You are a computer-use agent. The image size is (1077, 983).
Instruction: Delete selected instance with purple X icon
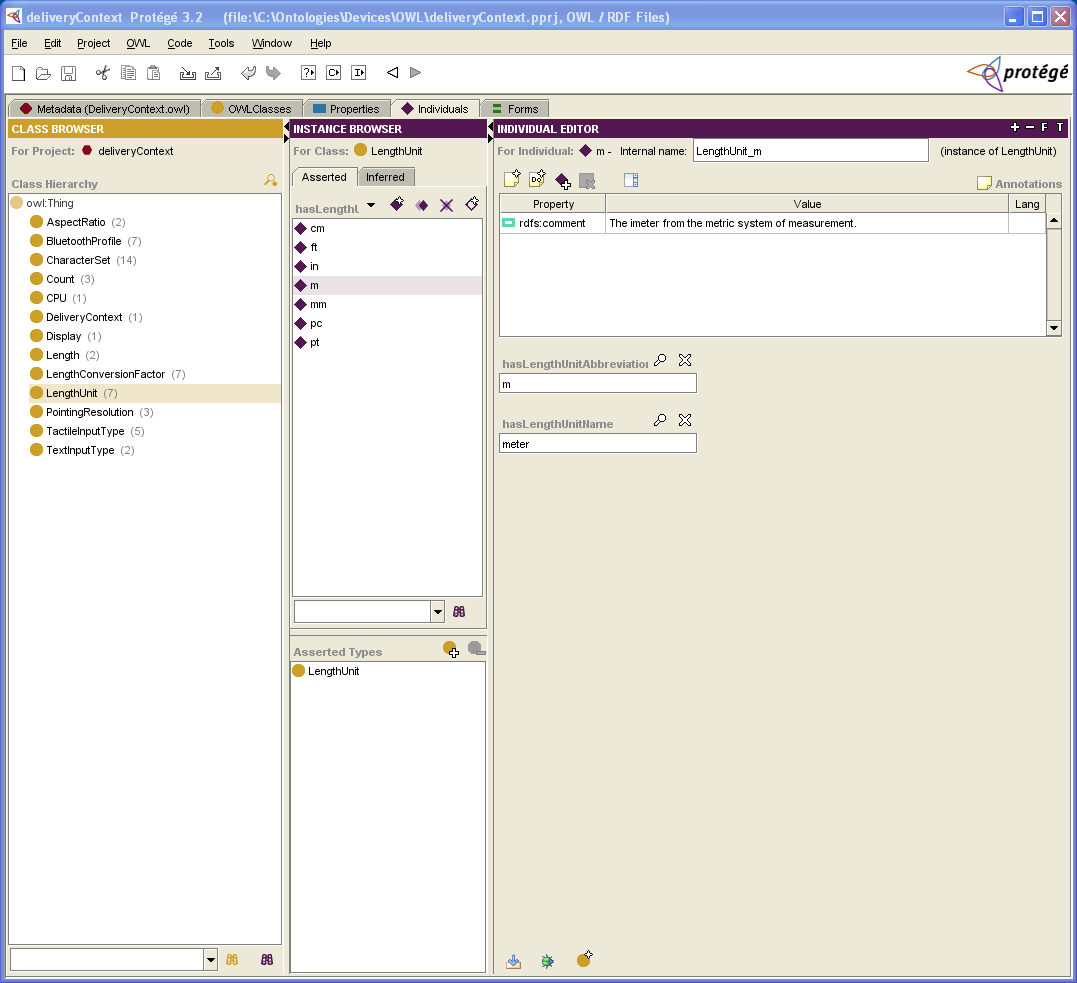[447, 205]
